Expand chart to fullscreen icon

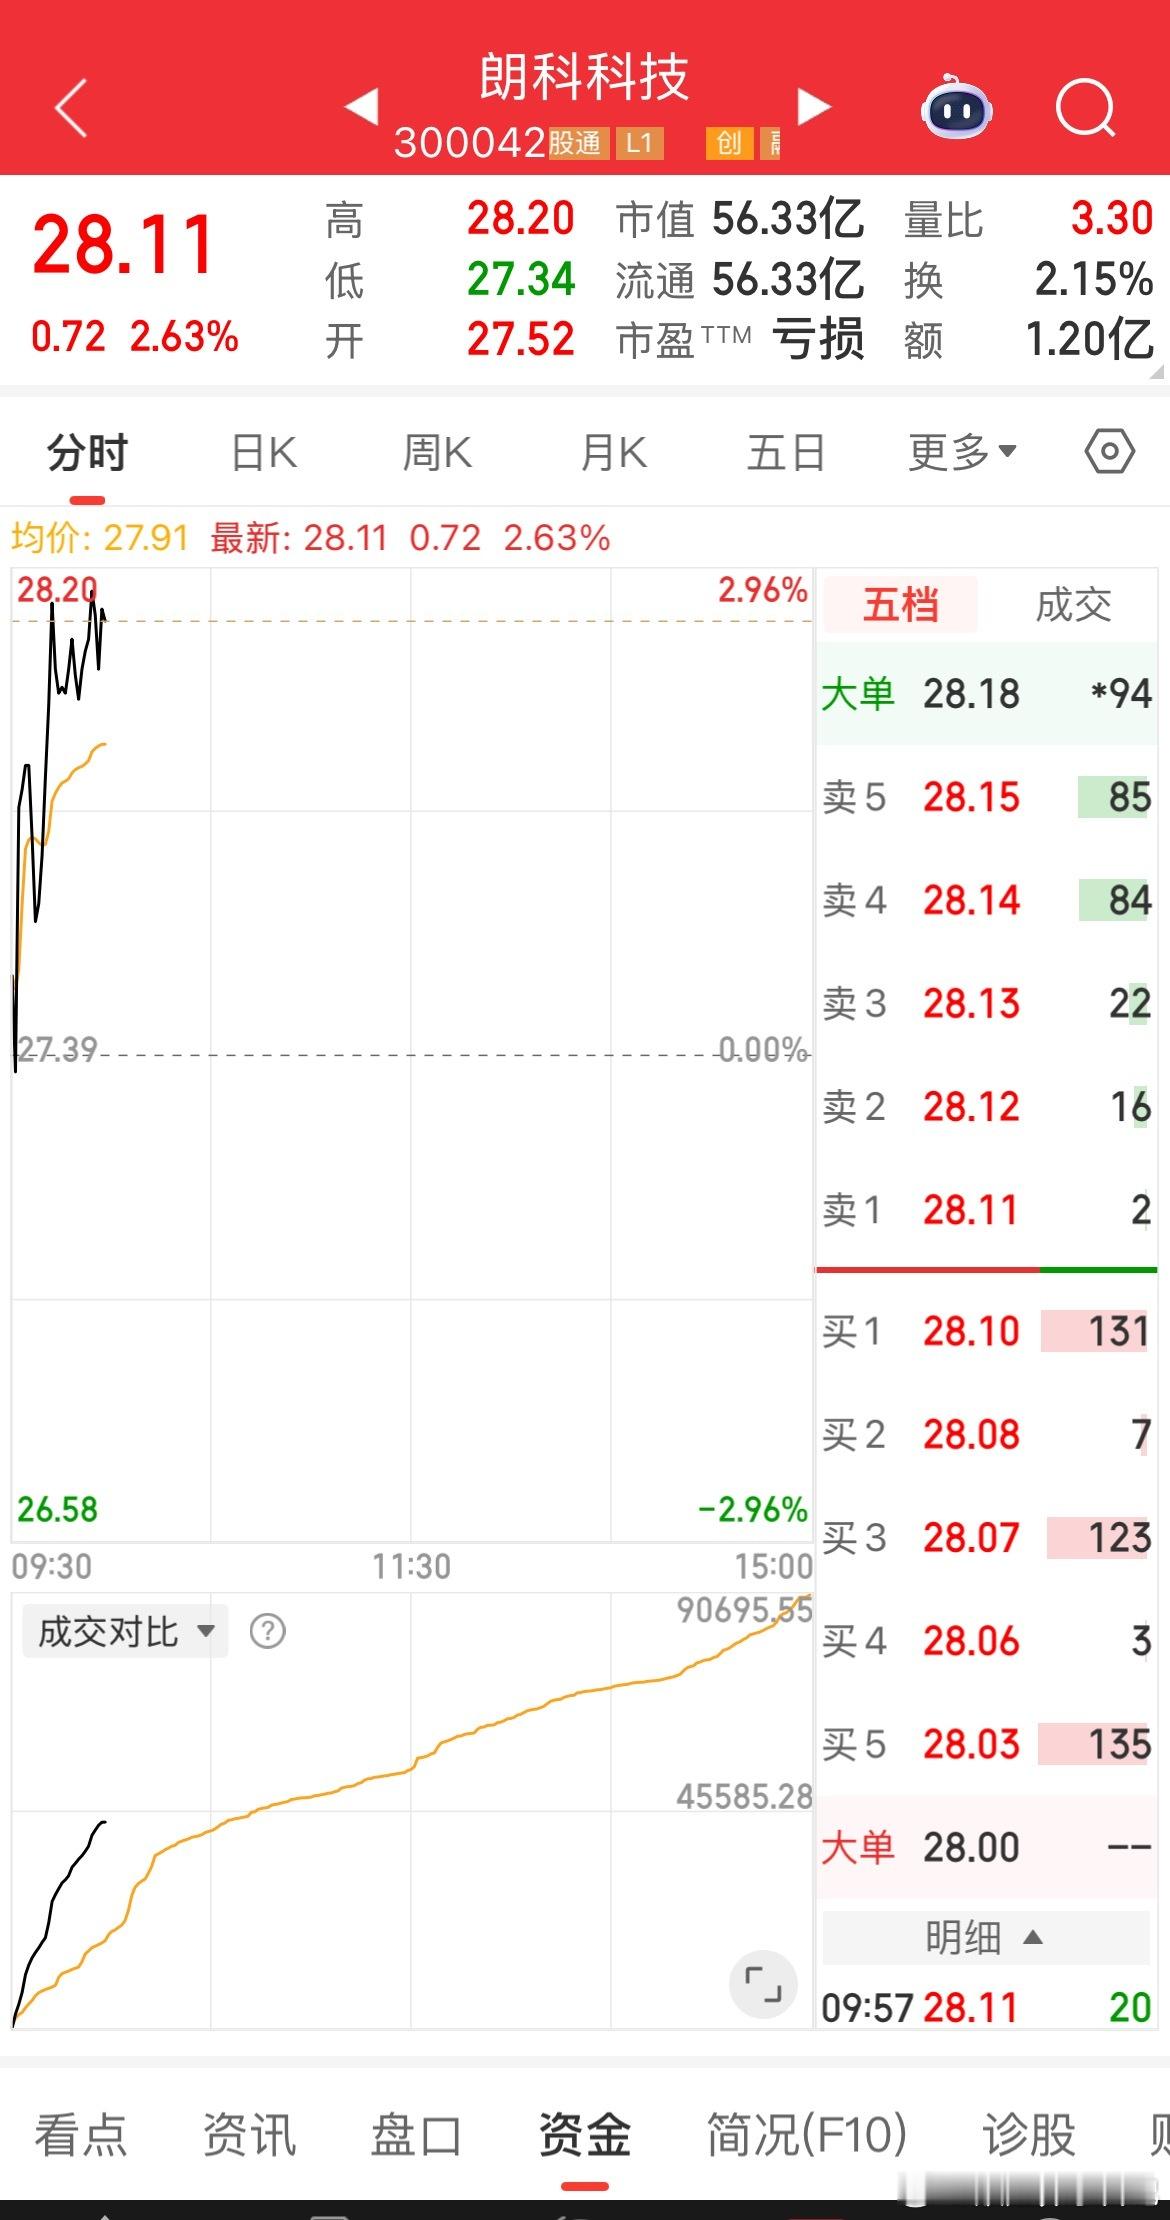763,1984
